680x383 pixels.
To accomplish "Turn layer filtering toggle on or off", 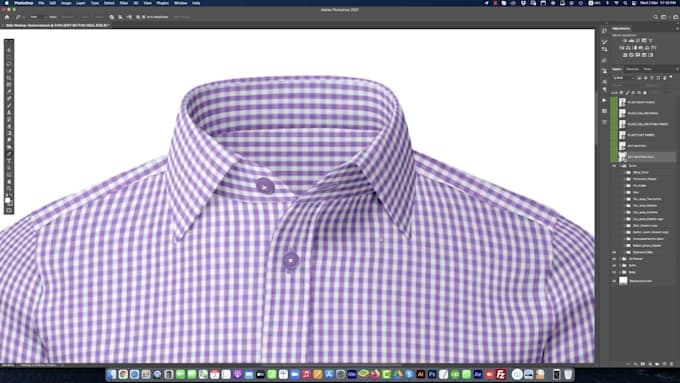I will (670, 77).
